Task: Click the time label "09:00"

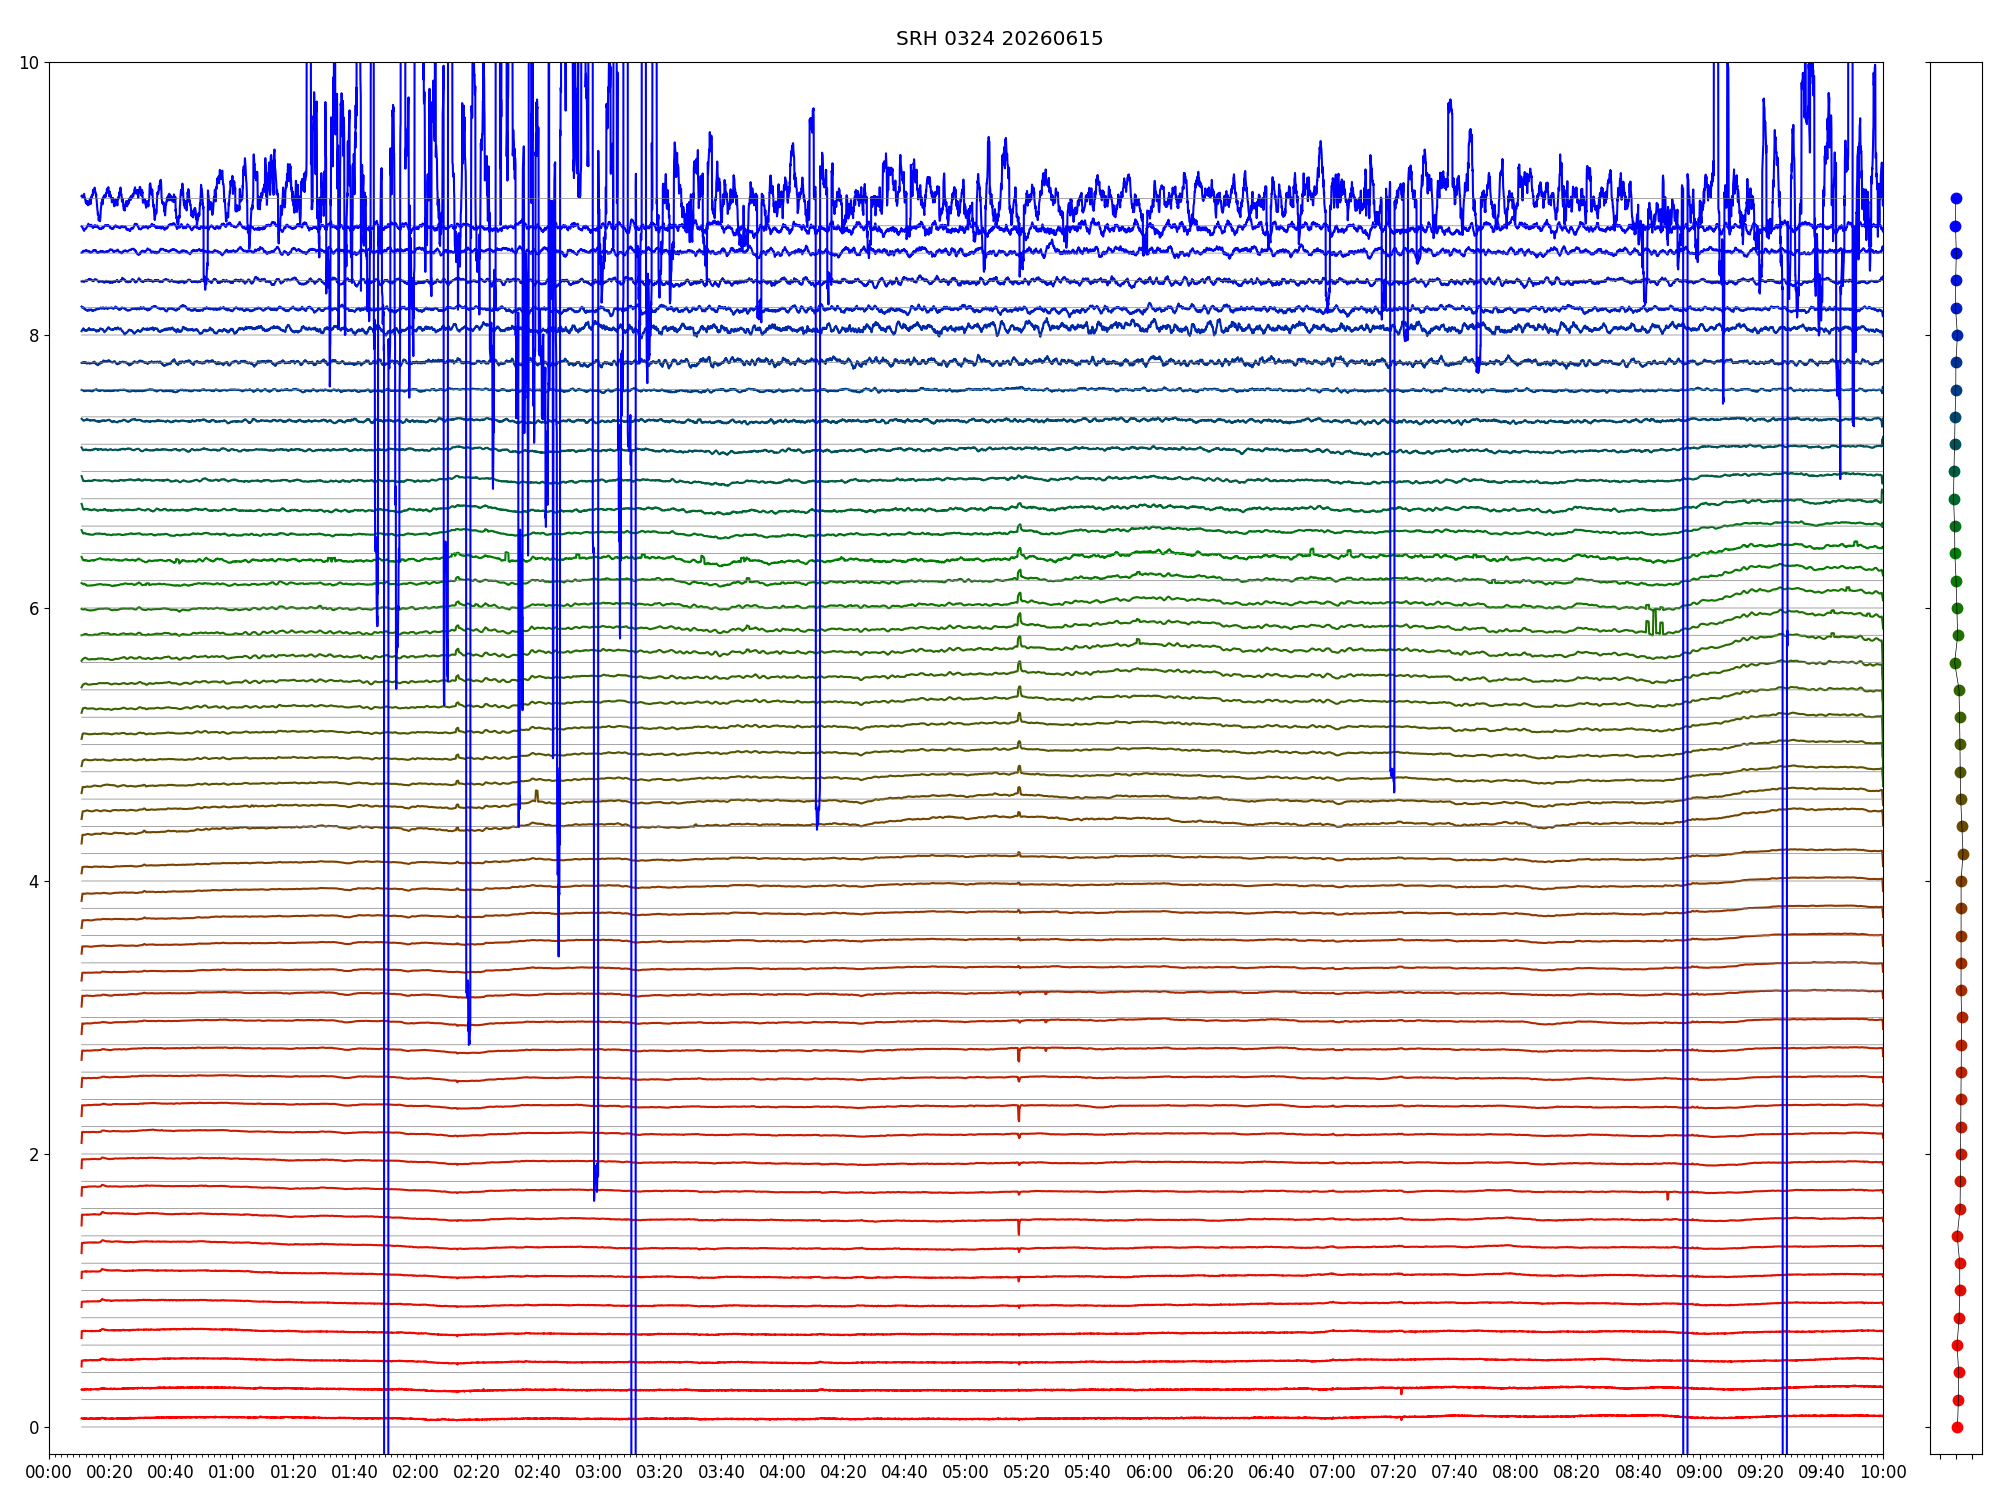Action: point(1700,1473)
